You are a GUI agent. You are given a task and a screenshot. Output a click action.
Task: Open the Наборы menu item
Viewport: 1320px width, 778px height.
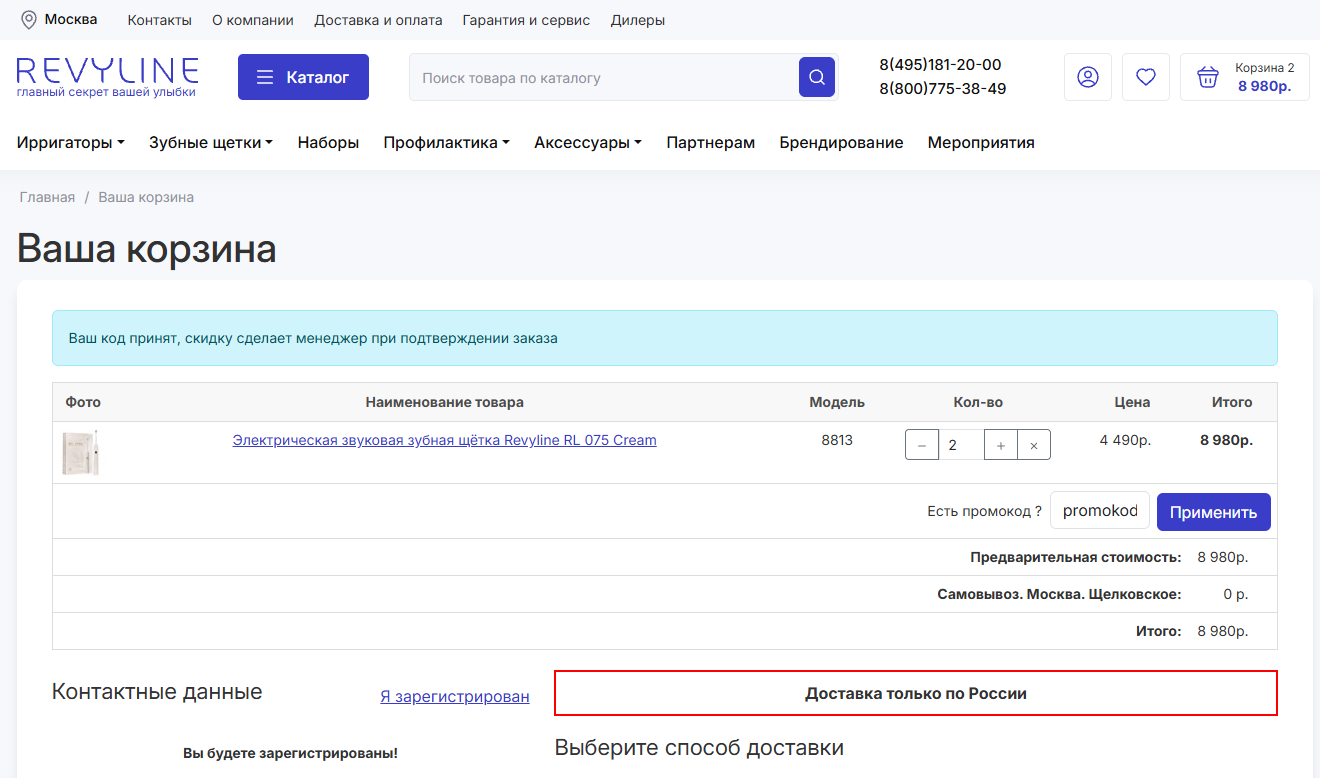(328, 143)
